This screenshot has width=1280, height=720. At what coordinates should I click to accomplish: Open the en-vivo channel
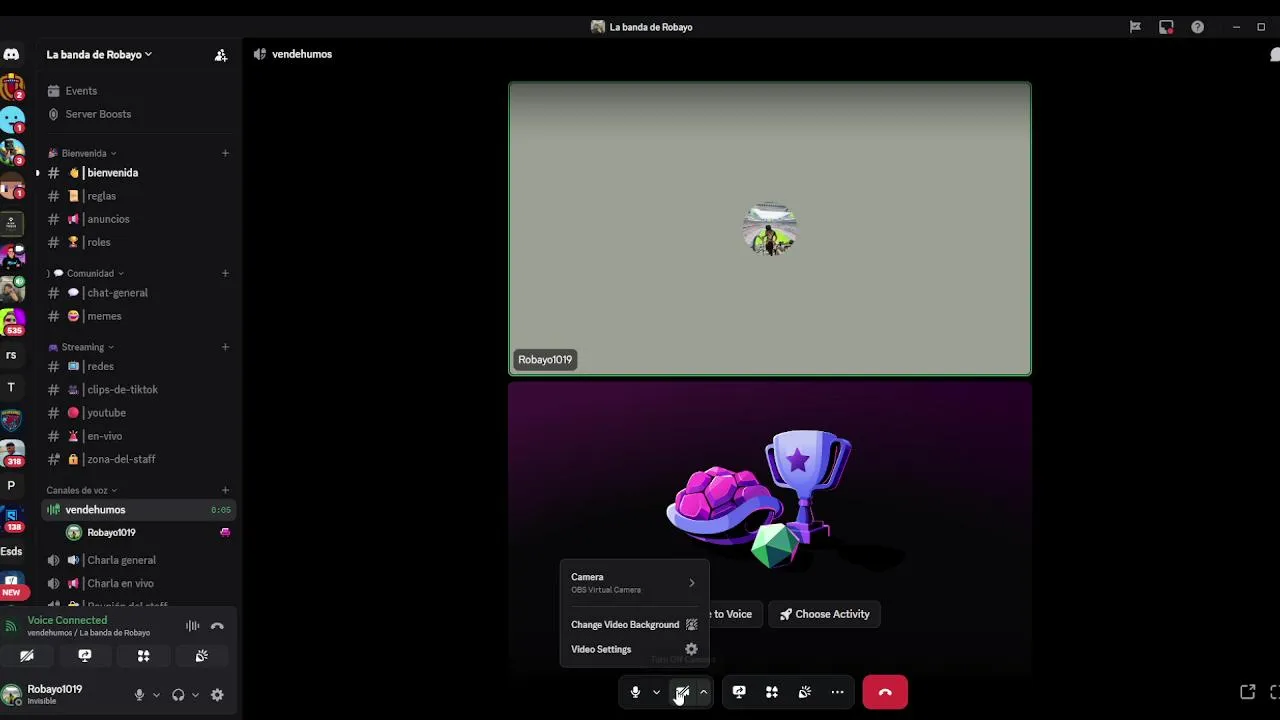[139, 436]
